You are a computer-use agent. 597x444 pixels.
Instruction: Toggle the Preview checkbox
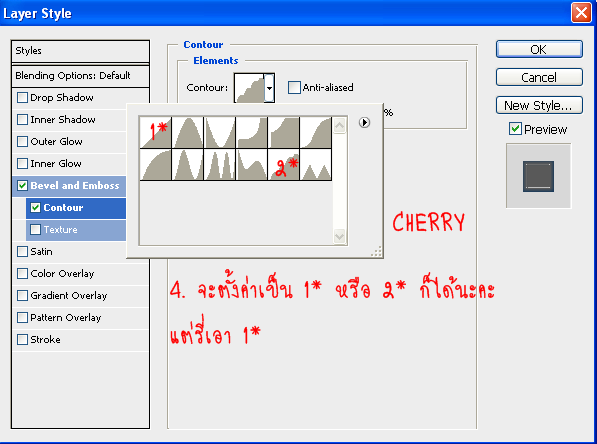point(515,129)
